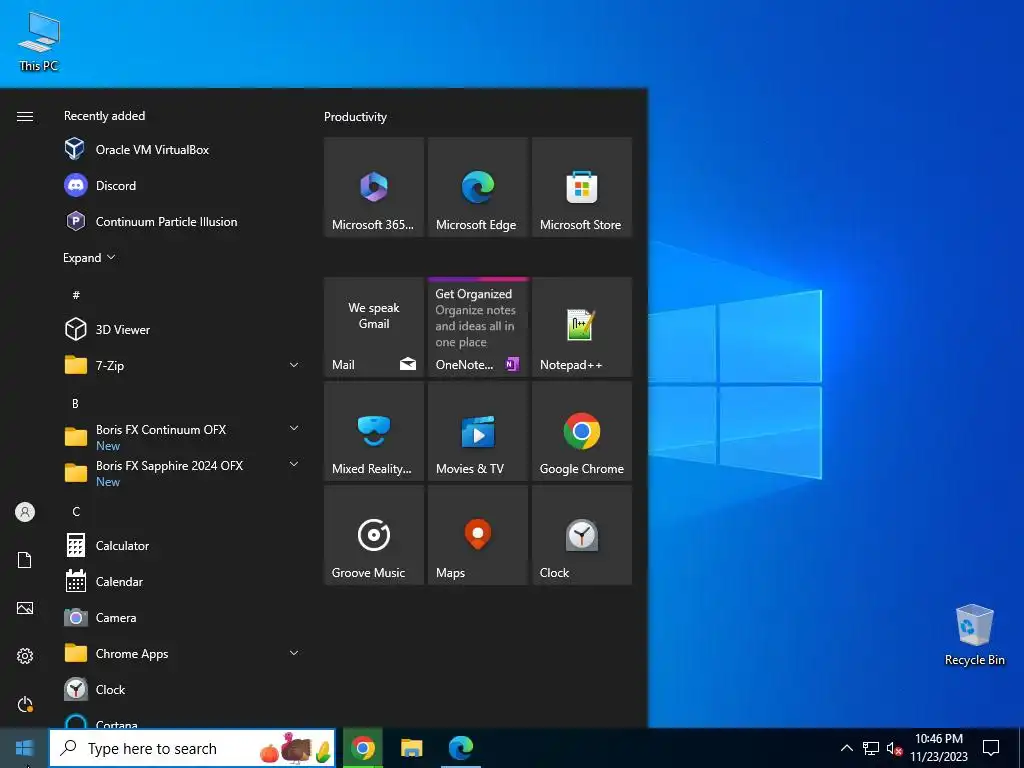Viewport: 1024px width, 768px height.
Task: Open the Movies & TV tile
Action: [477, 431]
